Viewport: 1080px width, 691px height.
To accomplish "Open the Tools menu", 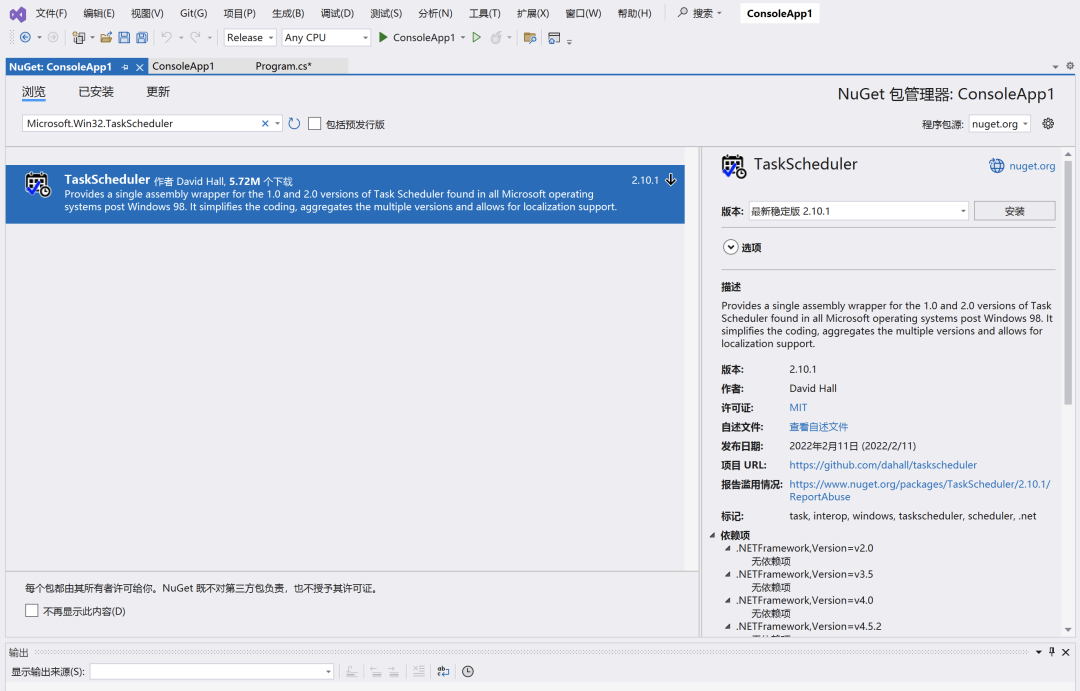I will click(485, 13).
